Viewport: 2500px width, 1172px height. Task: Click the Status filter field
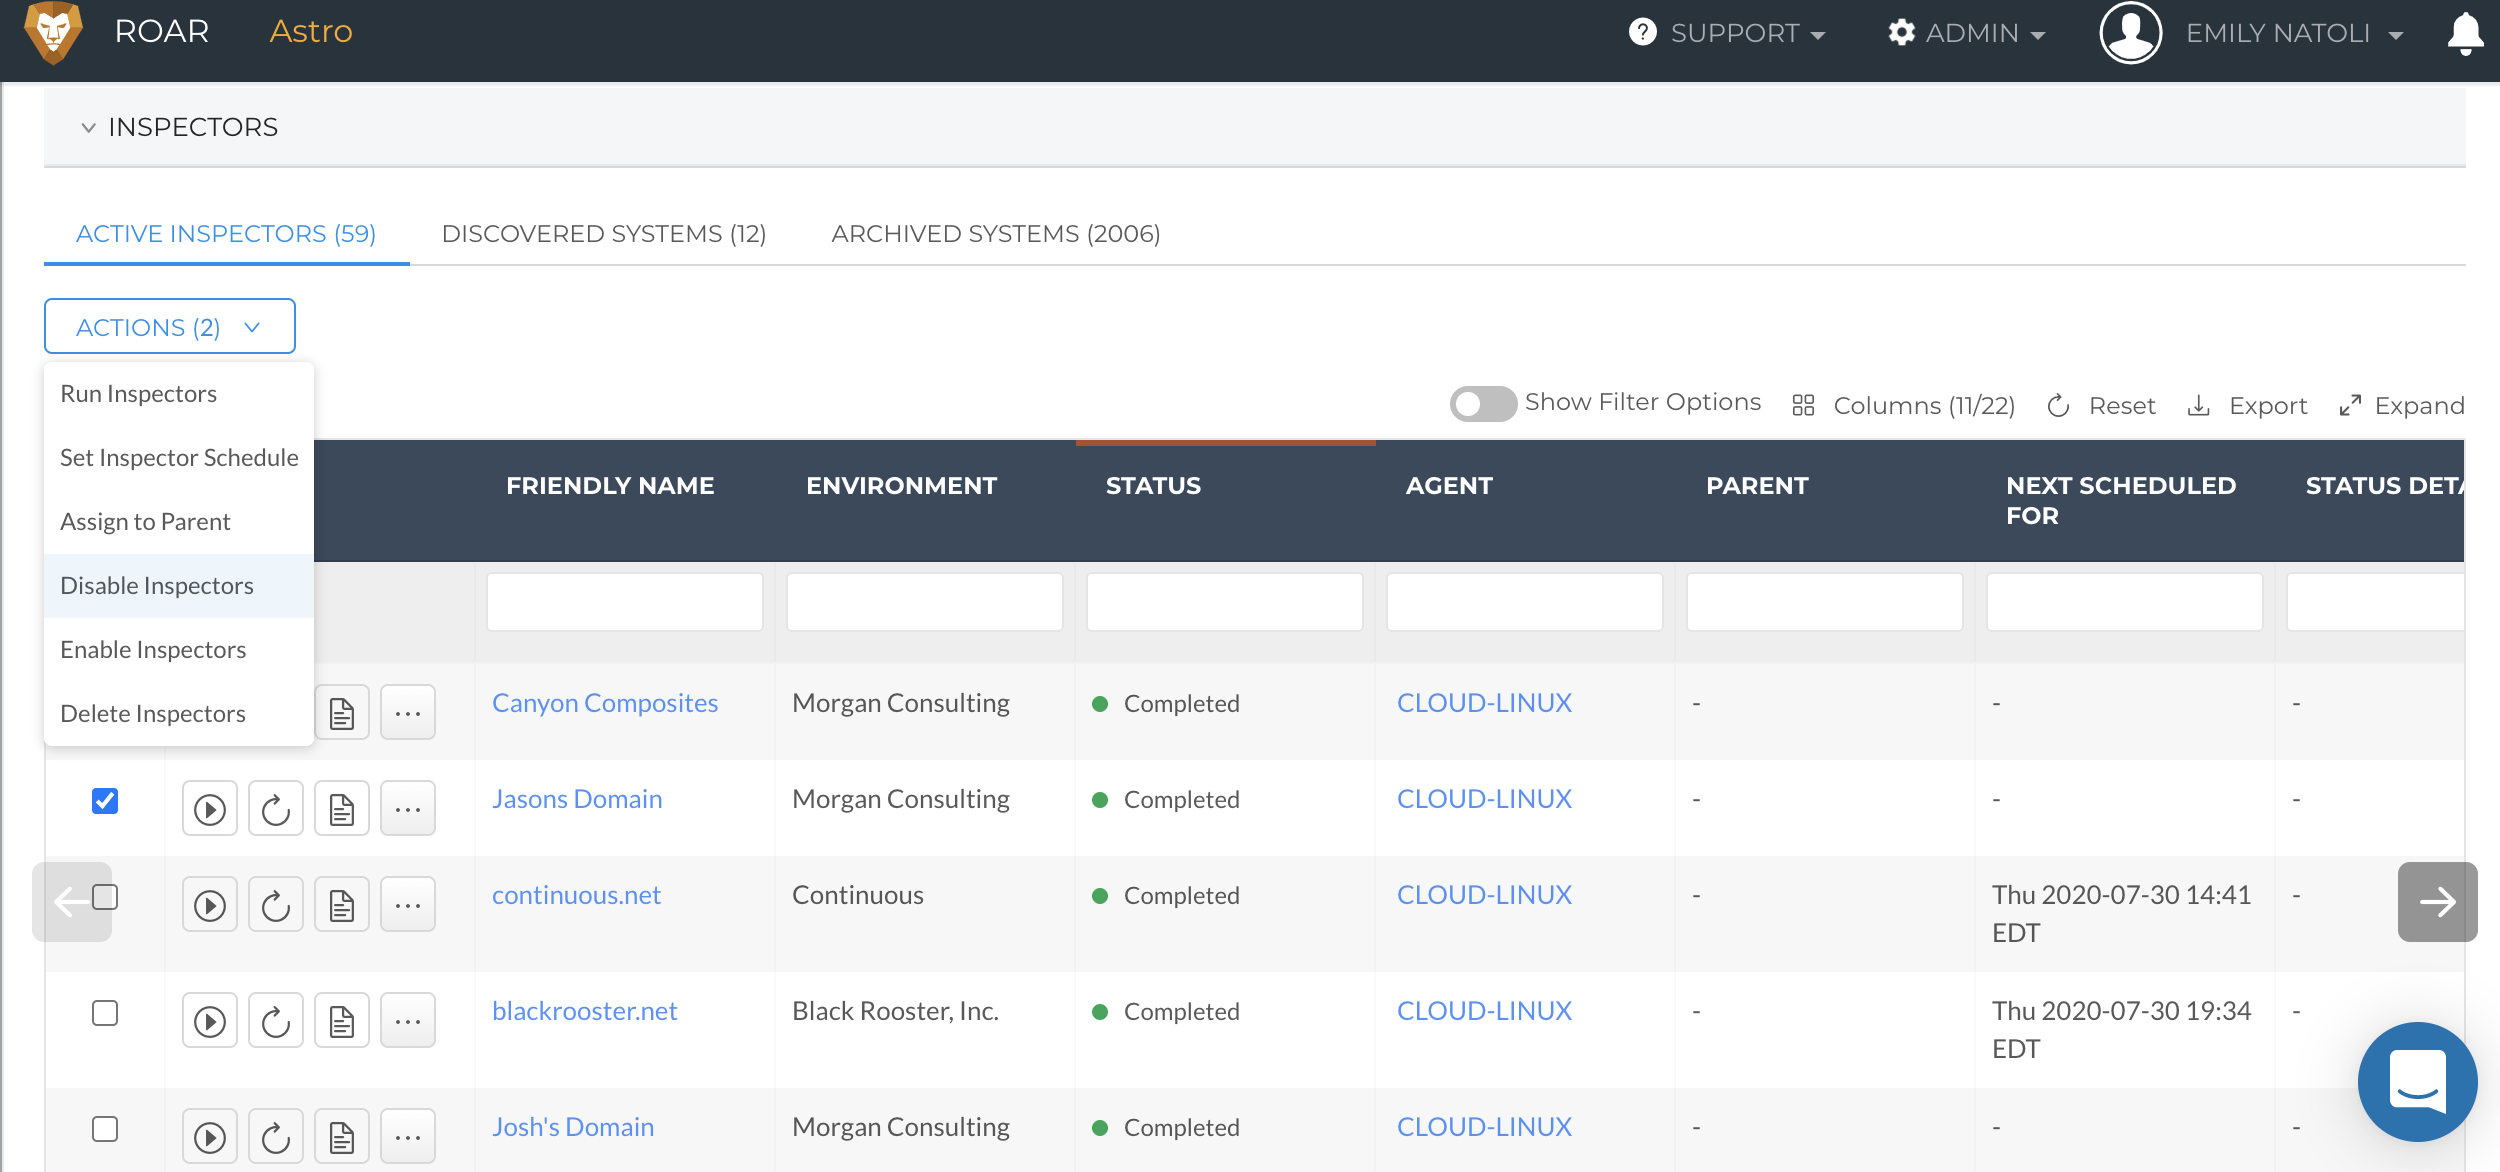point(1225,602)
